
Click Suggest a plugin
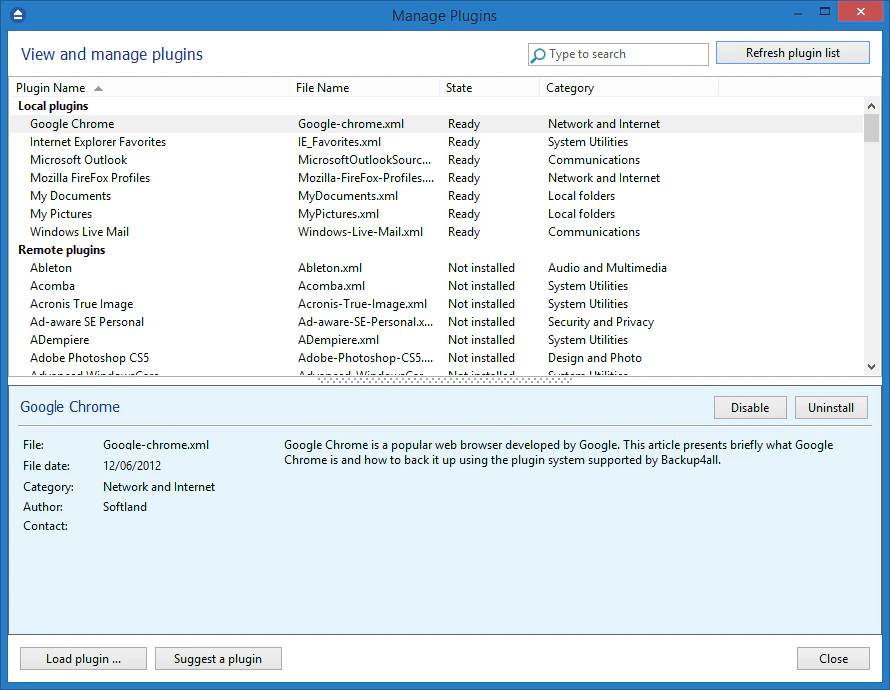pos(218,658)
